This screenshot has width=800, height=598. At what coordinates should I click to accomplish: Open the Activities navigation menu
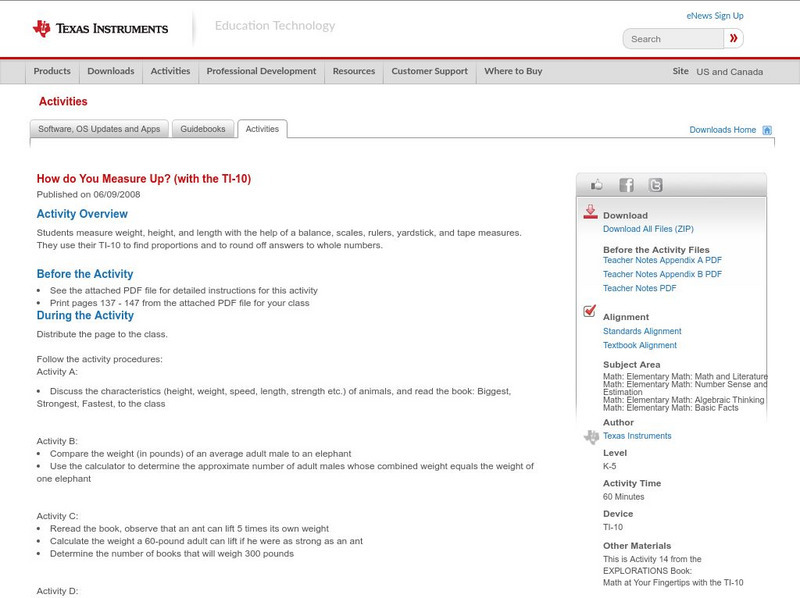tap(170, 71)
